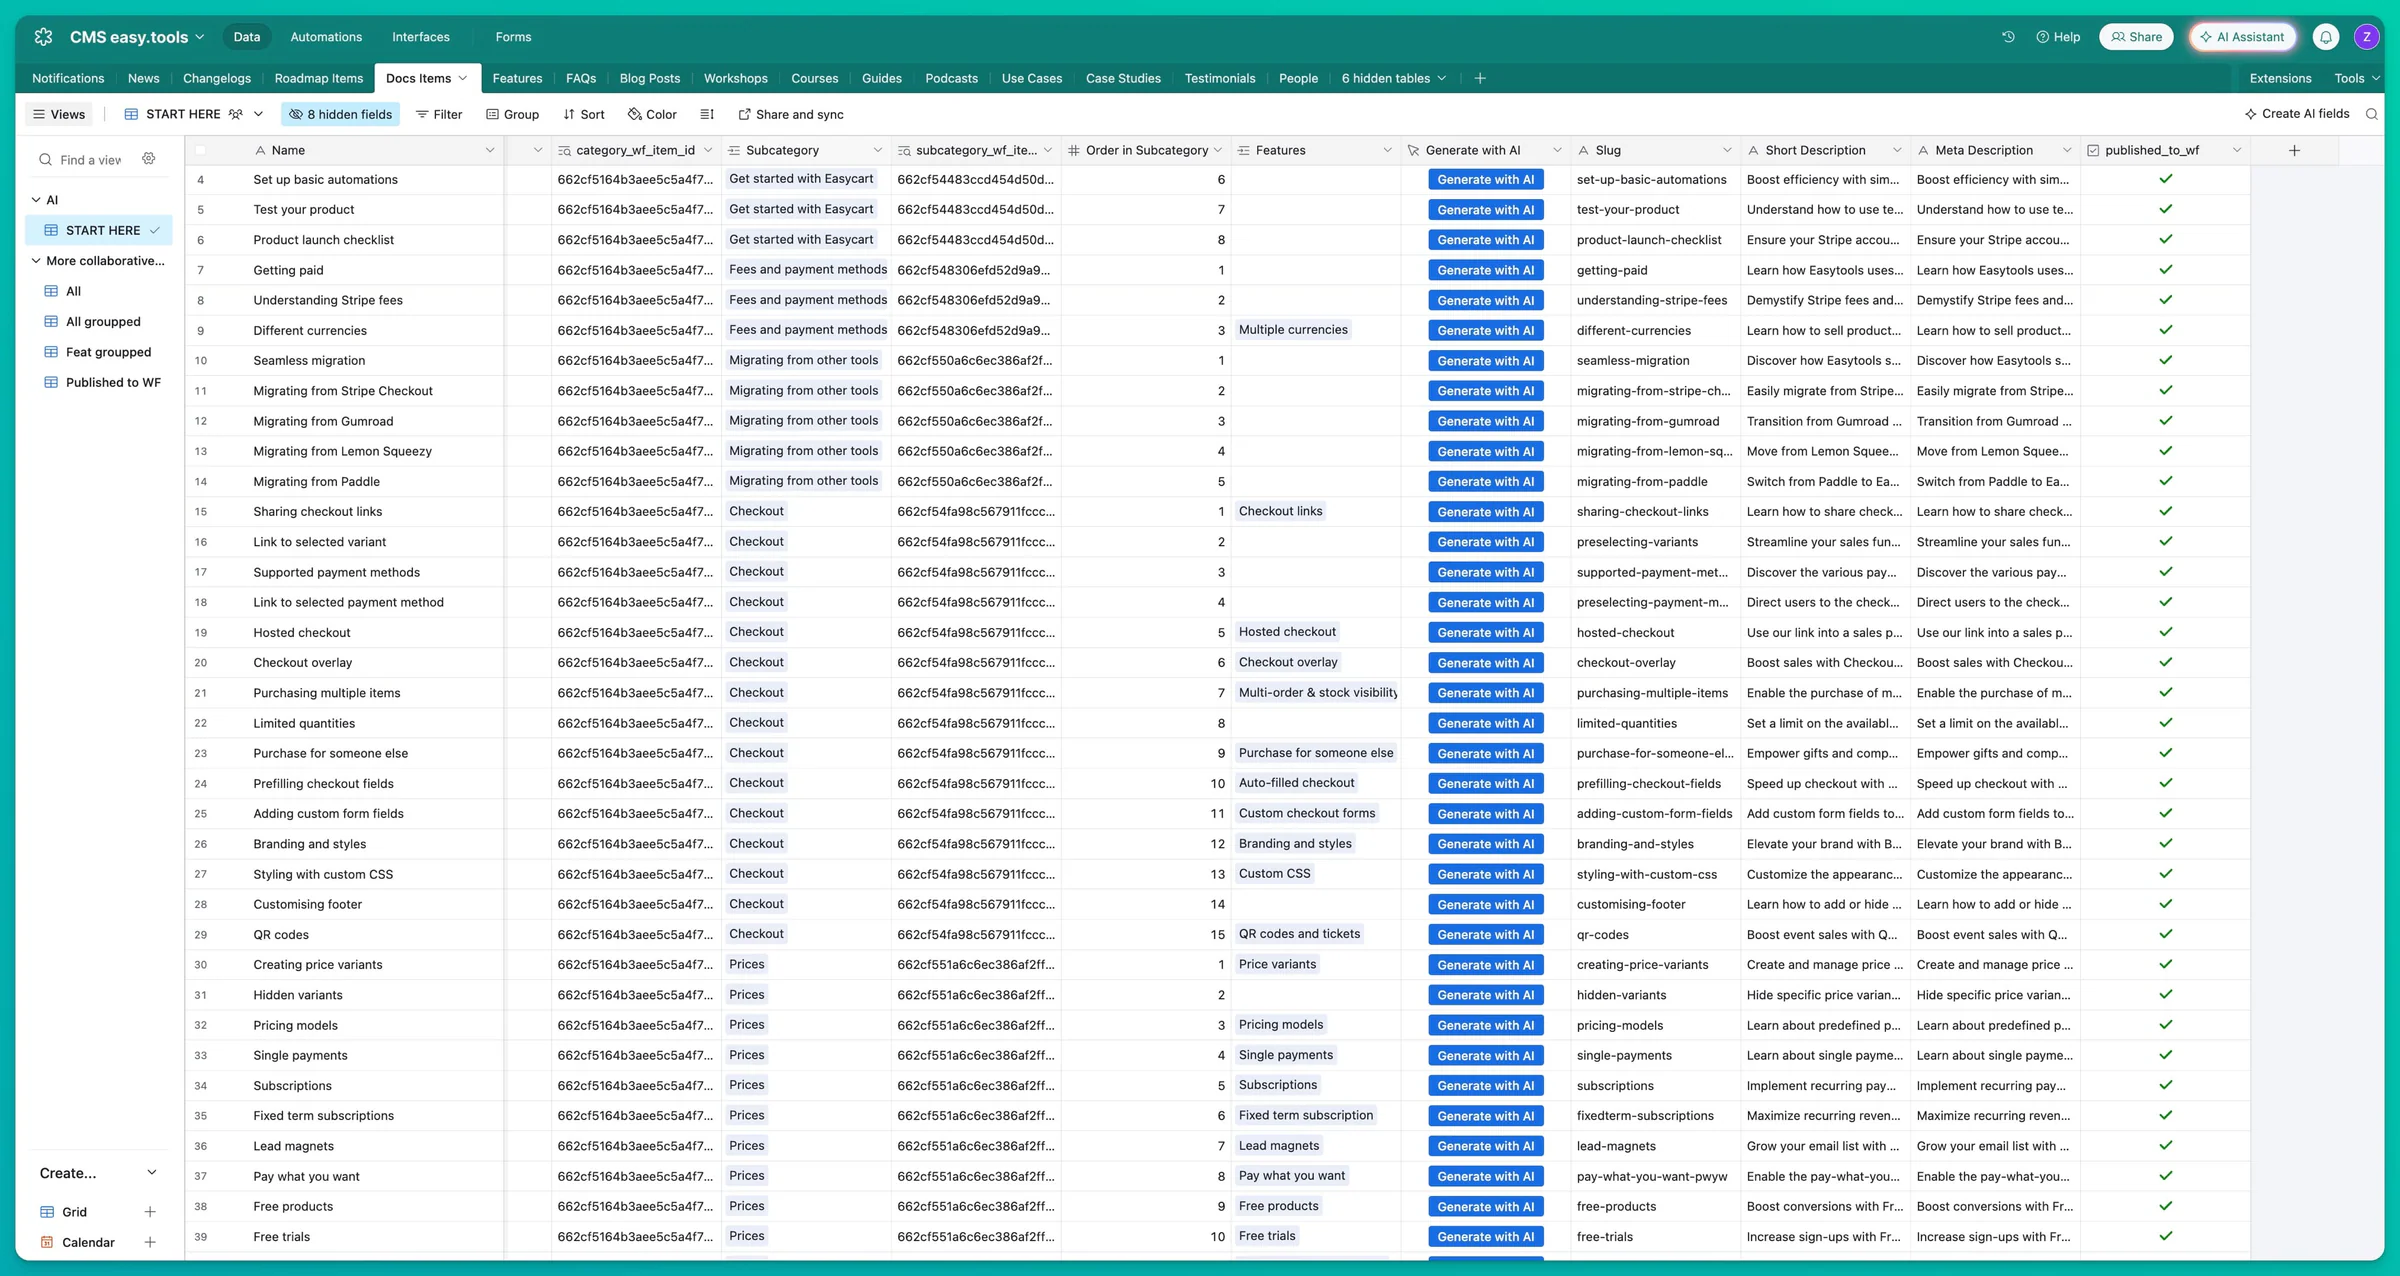Add Calendar view plus icon
Image resolution: width=2400 pixels, height=1276 pixels.
(x=150, y=1242)
